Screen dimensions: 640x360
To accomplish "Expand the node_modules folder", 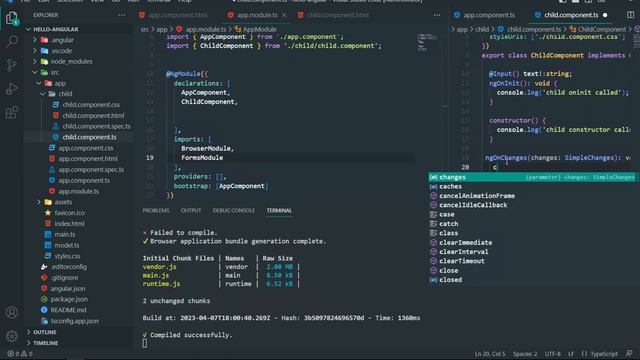I will (x=35, y=61).
